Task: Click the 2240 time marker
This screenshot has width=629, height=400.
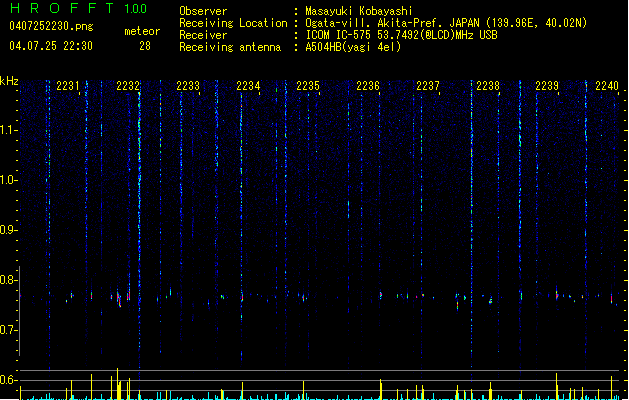Action: point(607,85)
